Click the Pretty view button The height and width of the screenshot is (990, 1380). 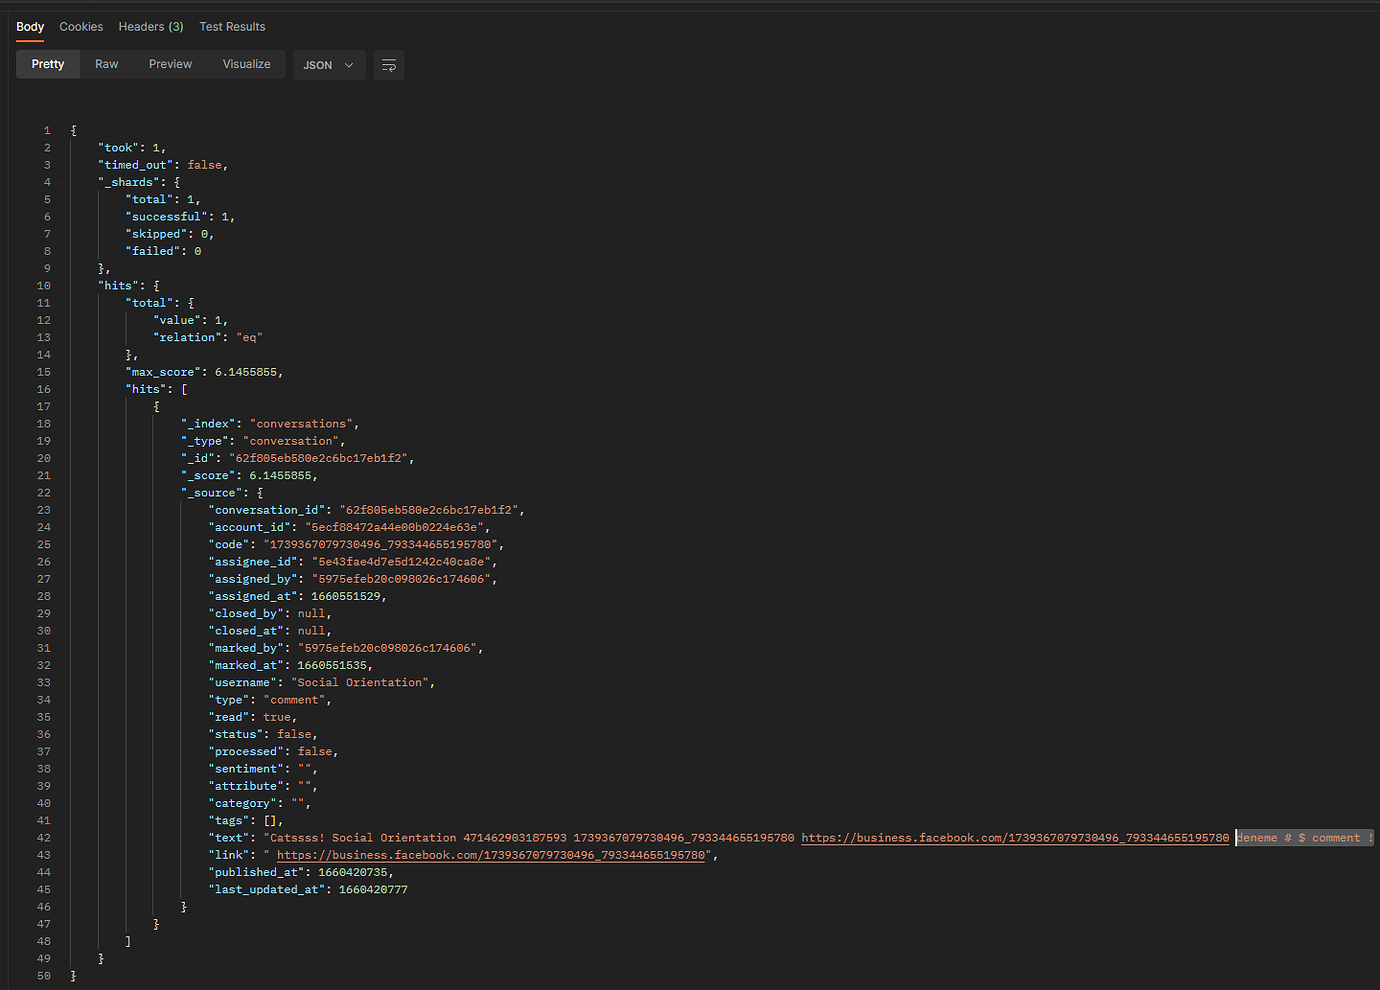click(x=47, y=63)
